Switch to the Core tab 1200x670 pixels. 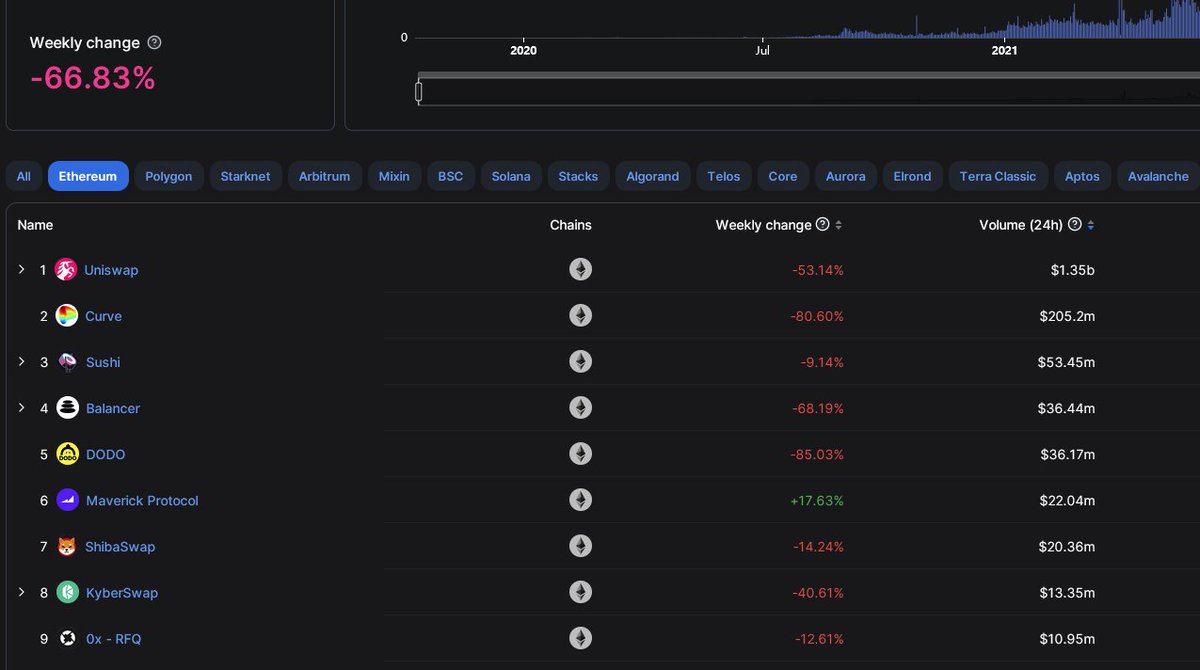click(x=783, y=176)
